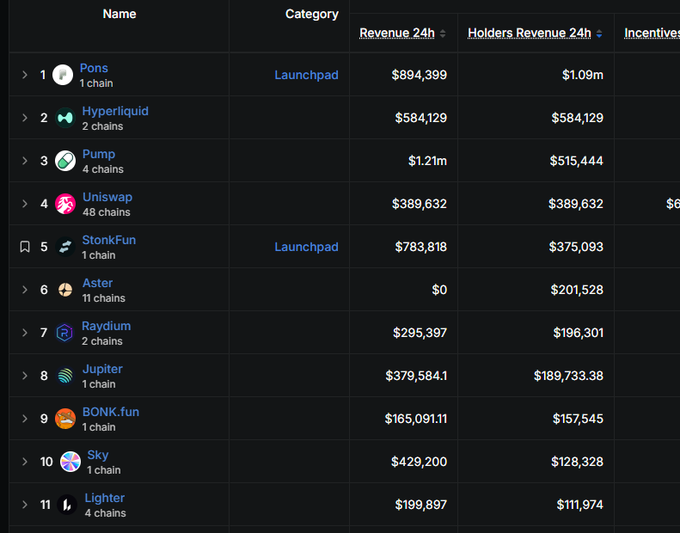Screen dimensions: 680x533
Task: Expand the Sky row
Action: point(25,461)
